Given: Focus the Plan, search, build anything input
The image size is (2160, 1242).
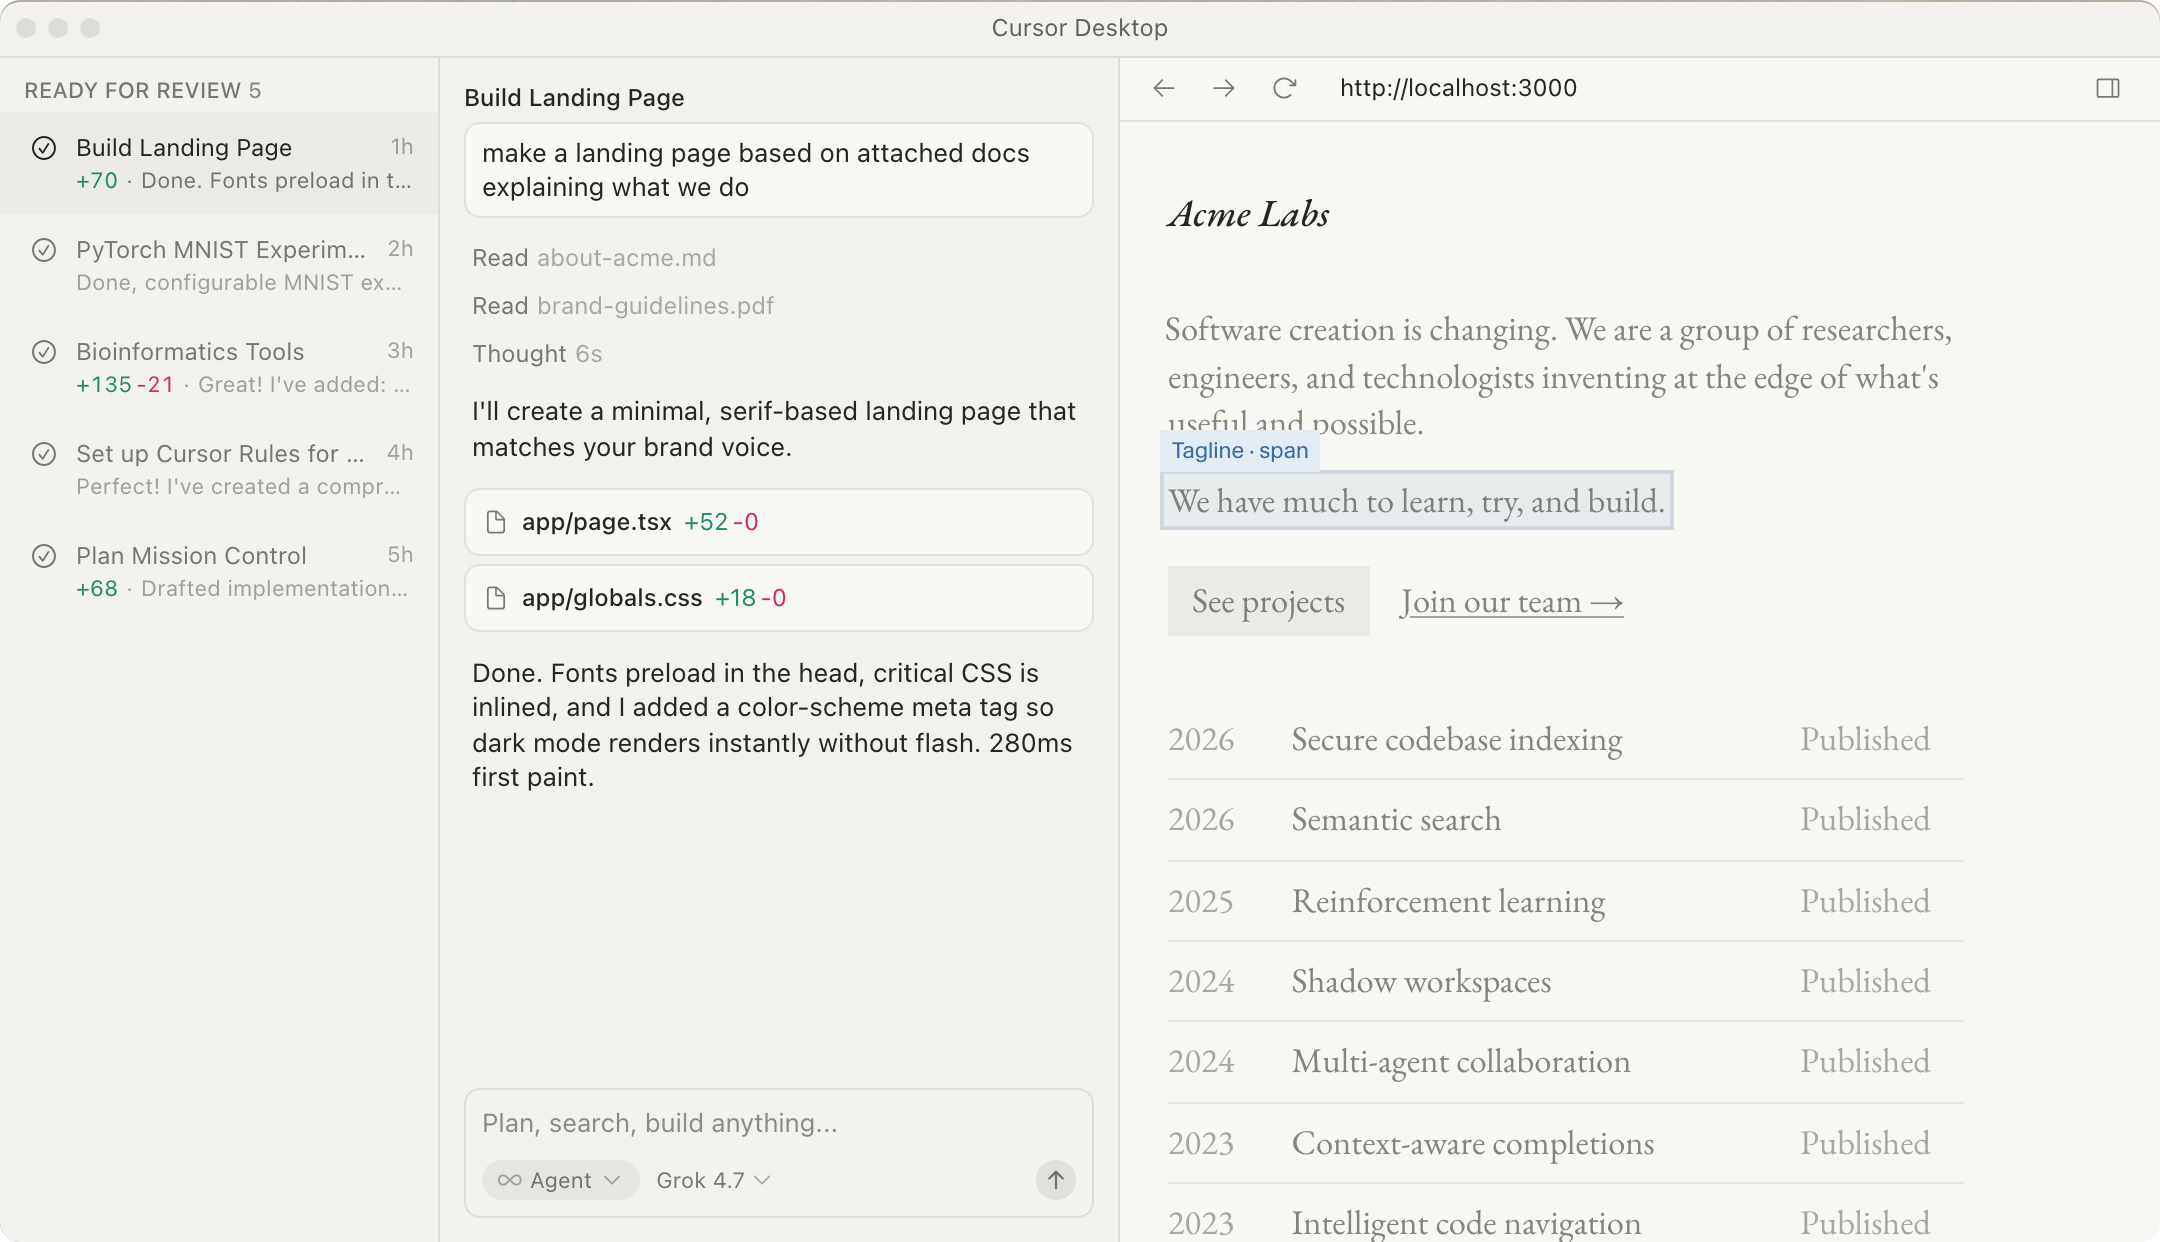Looking at the screenshot, I should pyautogui.click(x=778, y=1123).
